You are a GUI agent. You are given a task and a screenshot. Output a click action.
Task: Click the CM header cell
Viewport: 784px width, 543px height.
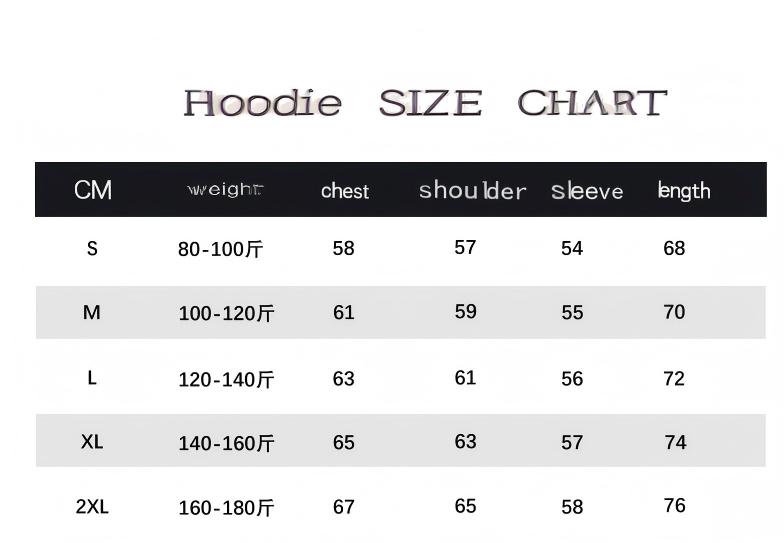pos(93,190)
